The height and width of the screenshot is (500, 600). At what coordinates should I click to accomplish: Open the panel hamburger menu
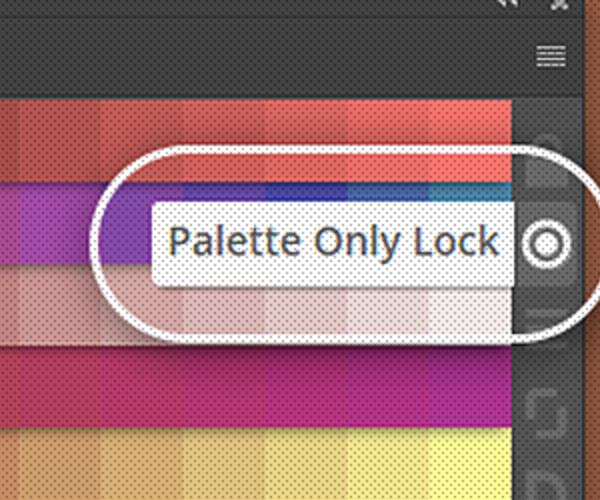551,56
